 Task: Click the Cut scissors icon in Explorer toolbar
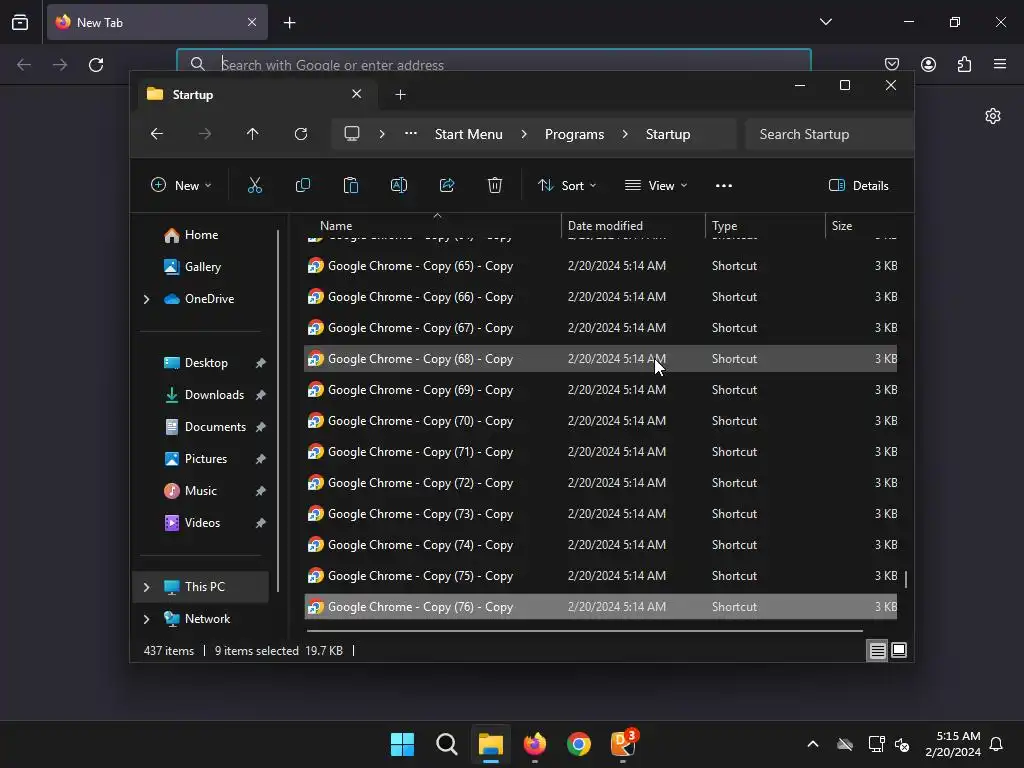(255, 185)
